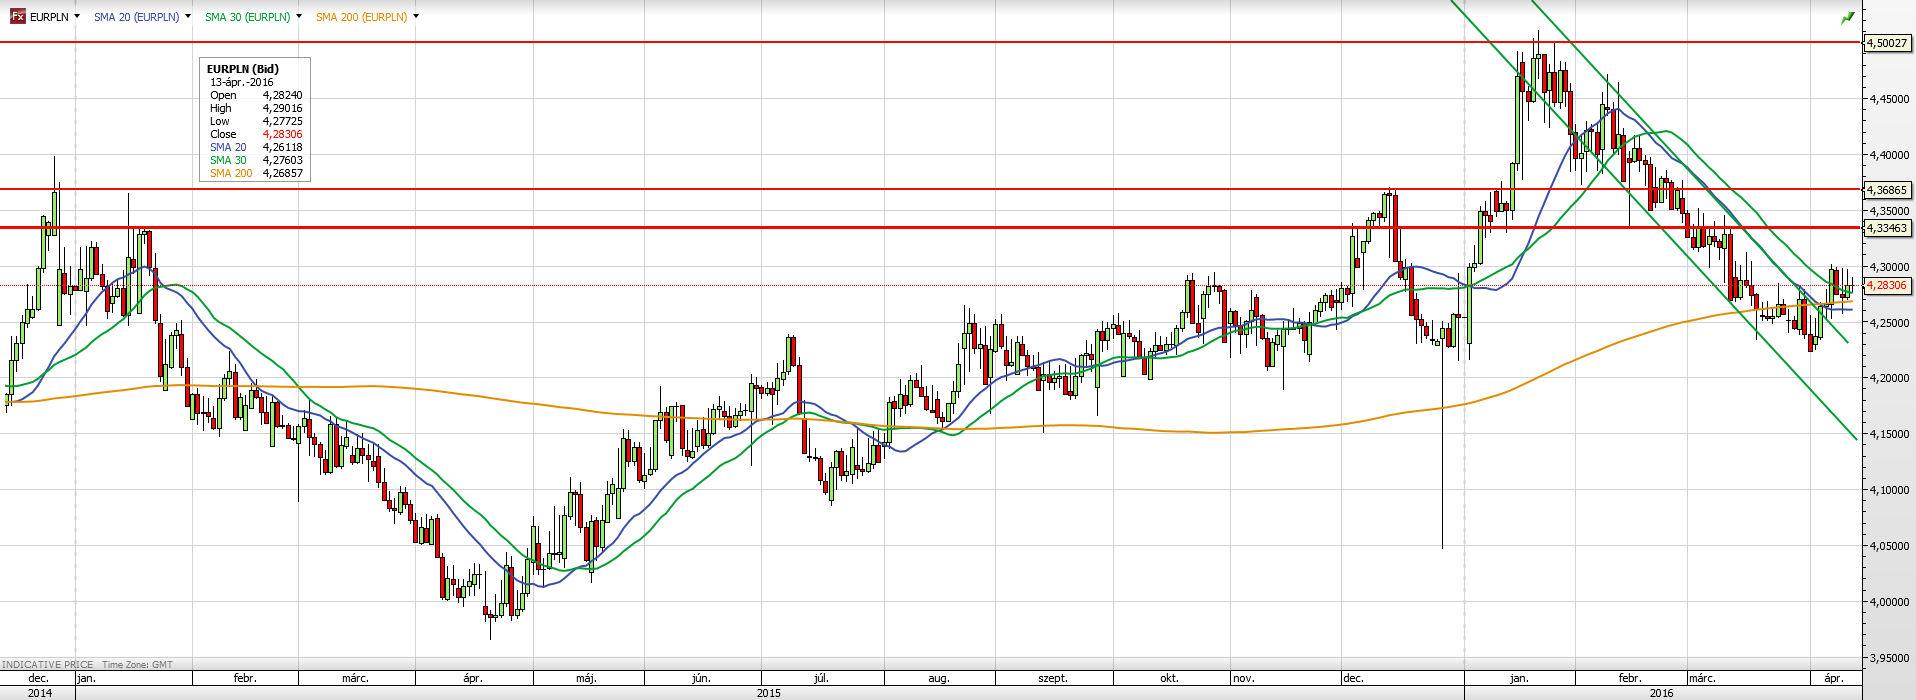Click the green chart arrow icon at top right
The width and height of the screenshot is (1916, 700).
[x=1848, y=17]
